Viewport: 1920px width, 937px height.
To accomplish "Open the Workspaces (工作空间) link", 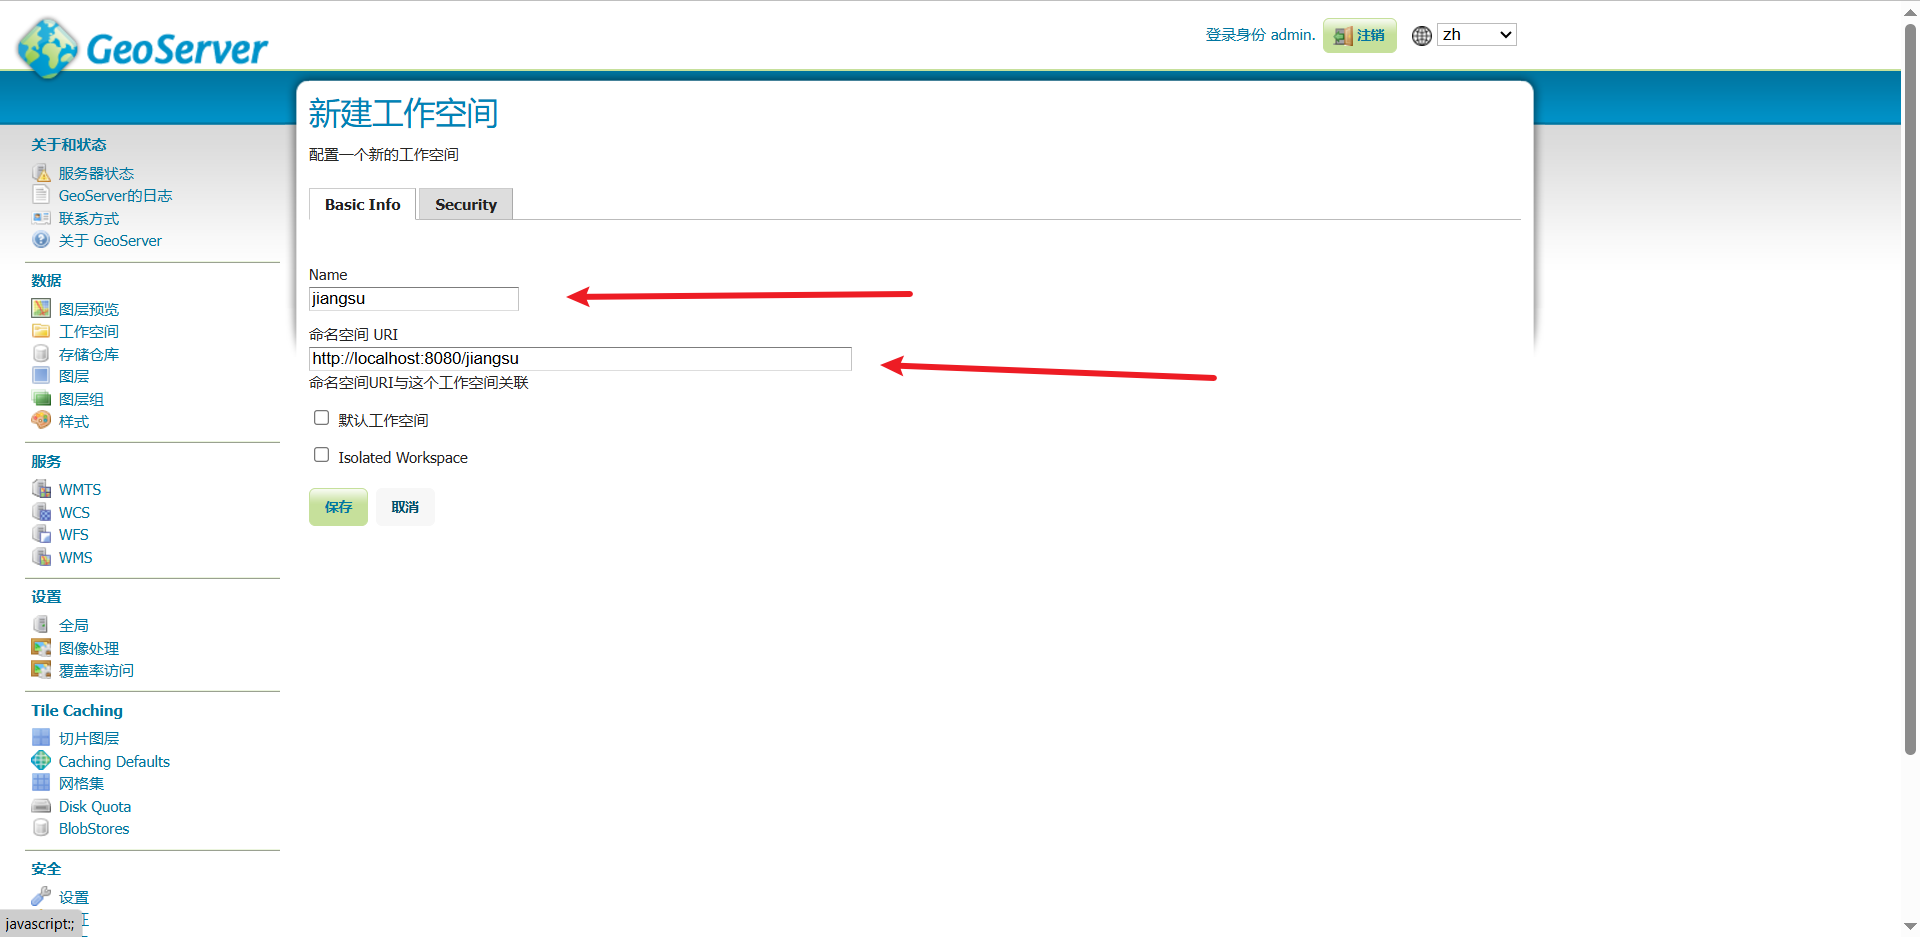I will click(x=89, y=331).
